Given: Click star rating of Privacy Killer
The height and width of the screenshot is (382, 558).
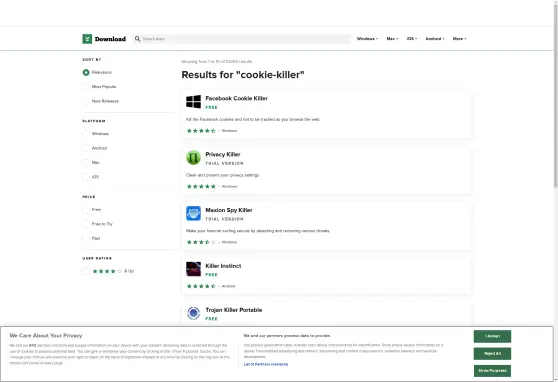Looking at the screenshot, I should pos(201,187).
